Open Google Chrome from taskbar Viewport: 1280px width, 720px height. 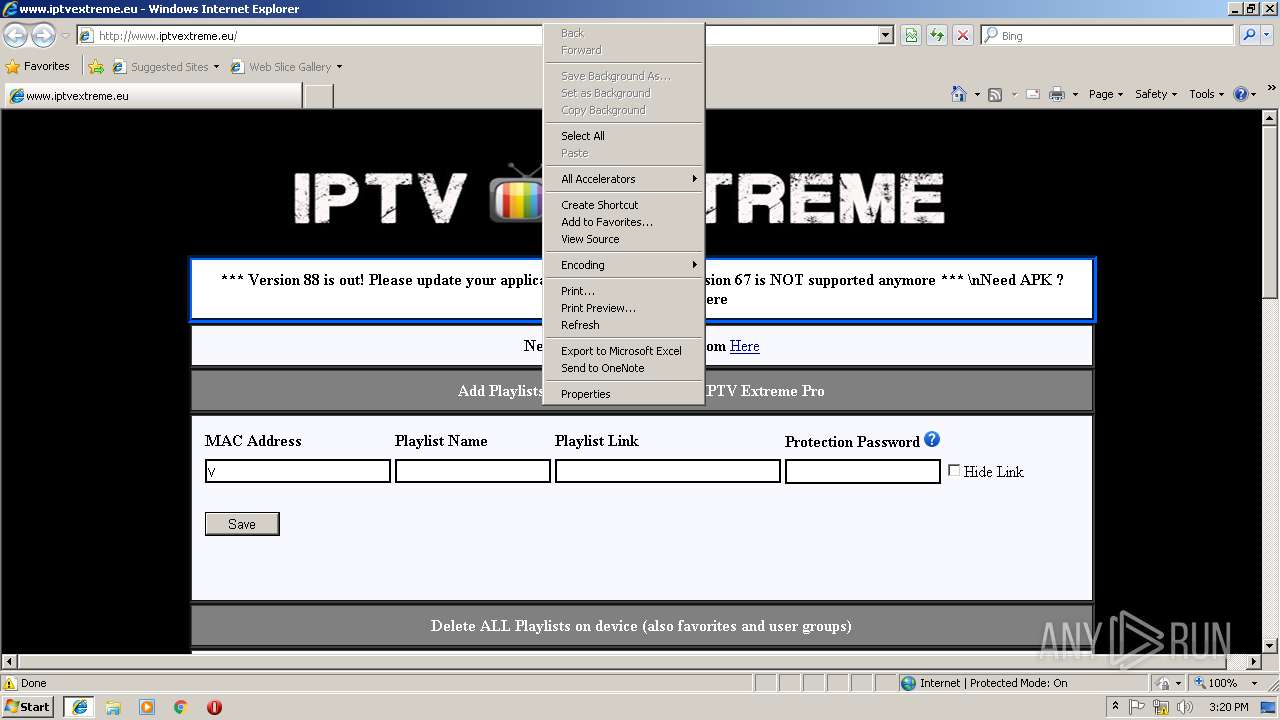click(181, 707)
